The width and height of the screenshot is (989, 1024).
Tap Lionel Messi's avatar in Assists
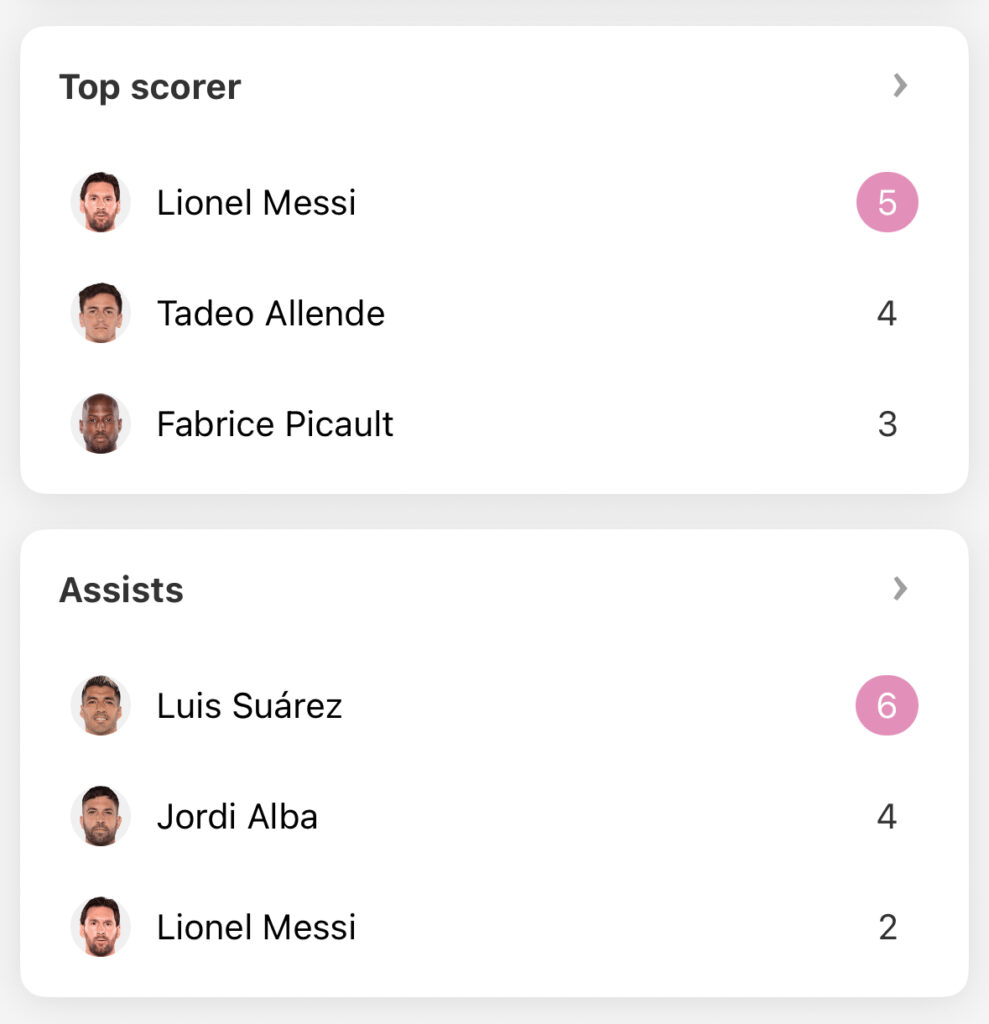[101, 927]
